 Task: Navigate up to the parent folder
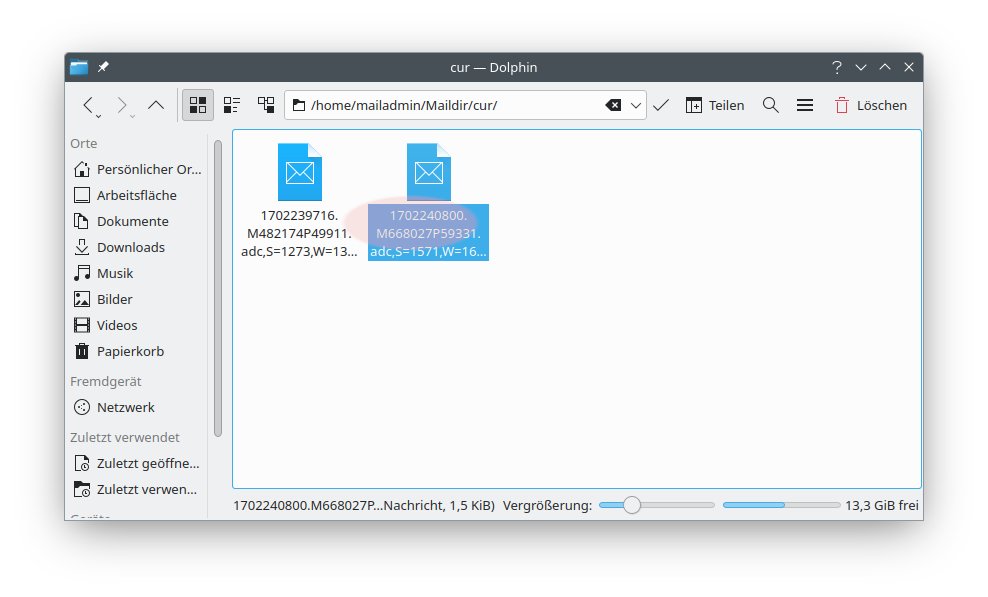click(x=156, y=105)
